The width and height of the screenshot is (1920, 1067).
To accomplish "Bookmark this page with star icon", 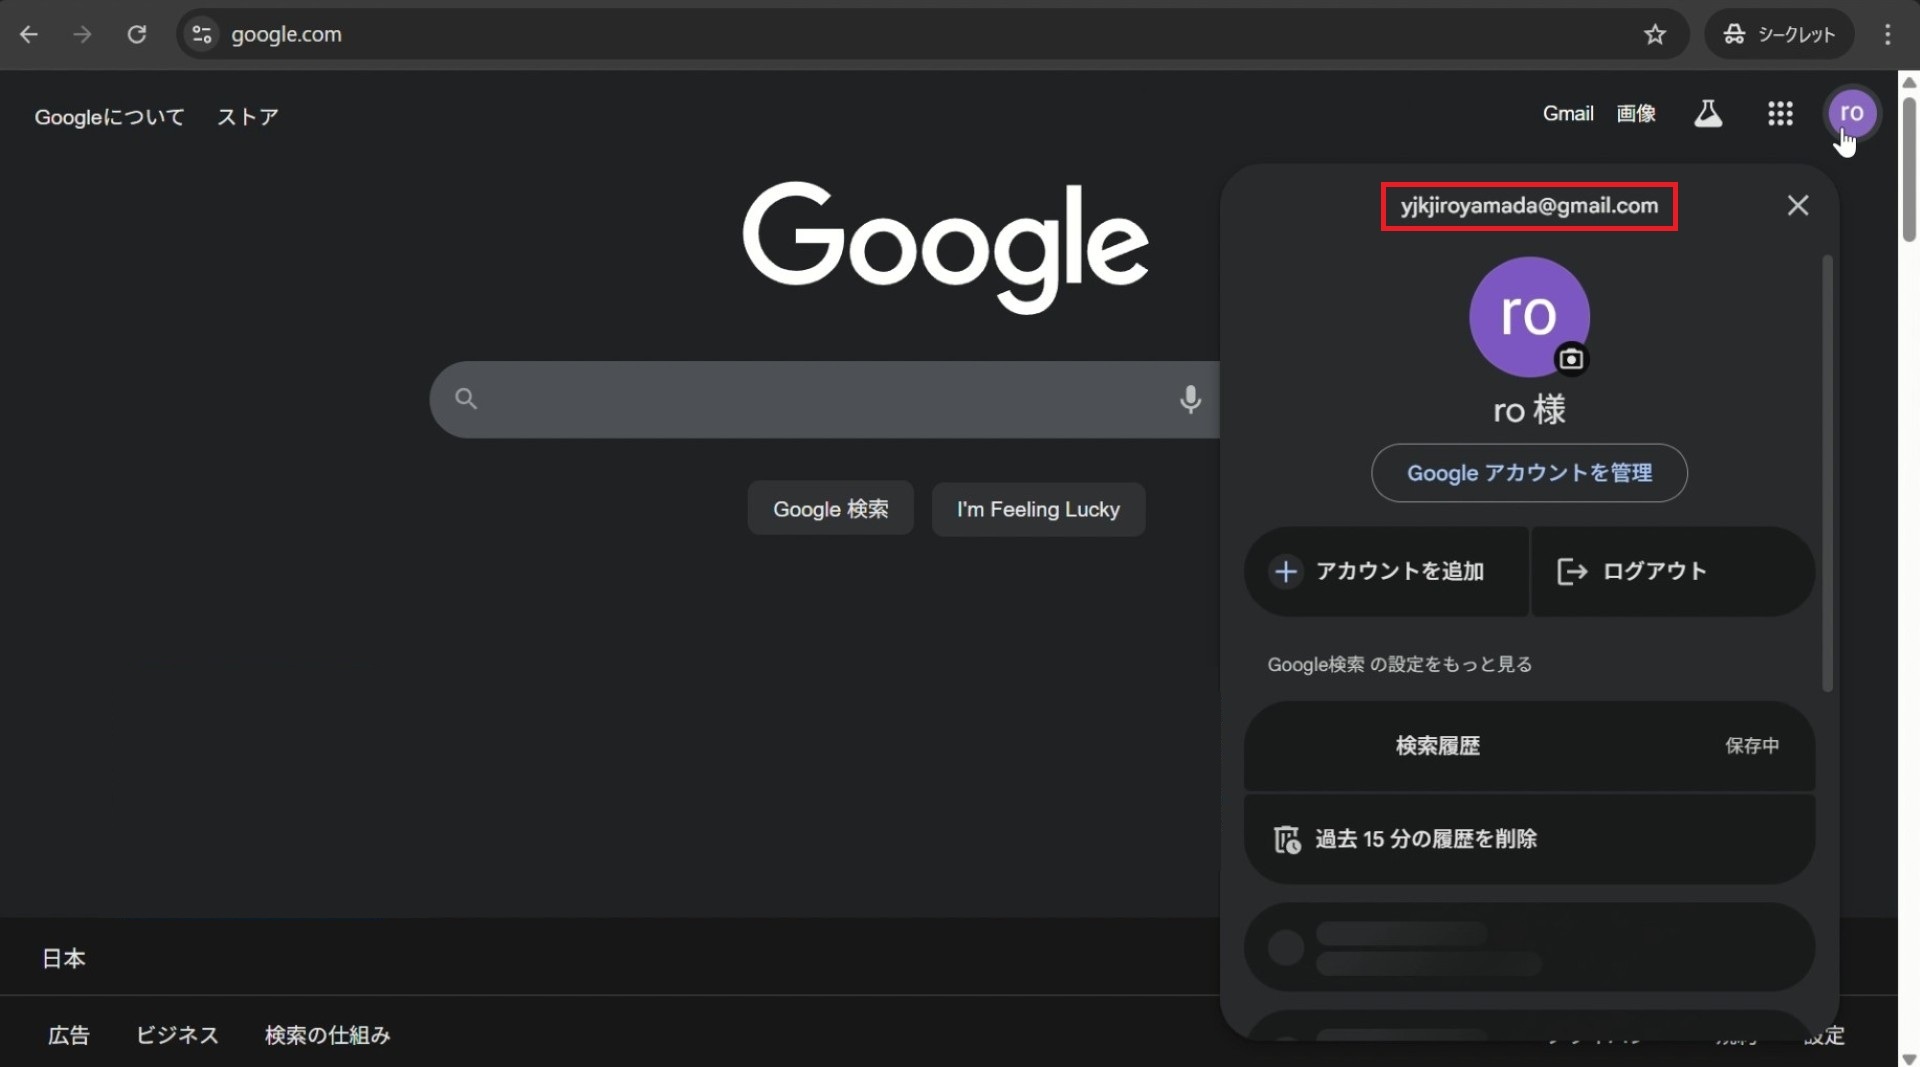I will click(x=1655, y=34).
